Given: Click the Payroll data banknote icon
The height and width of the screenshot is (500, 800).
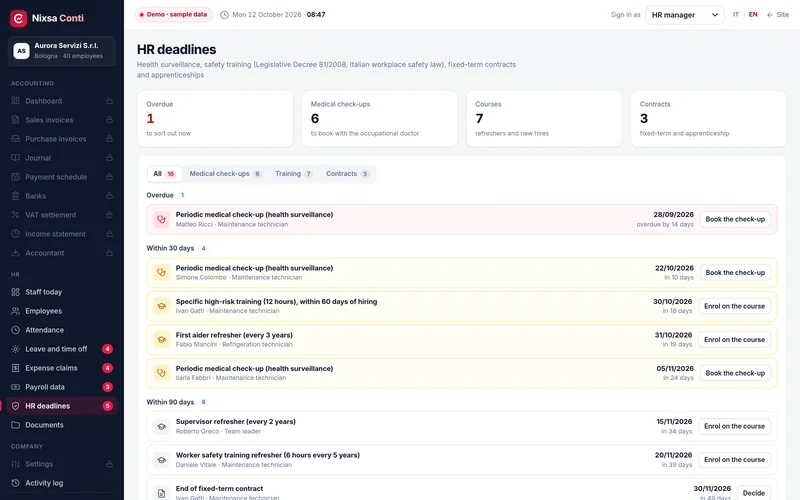Looking at the screenshot, I should pos(15,387).
